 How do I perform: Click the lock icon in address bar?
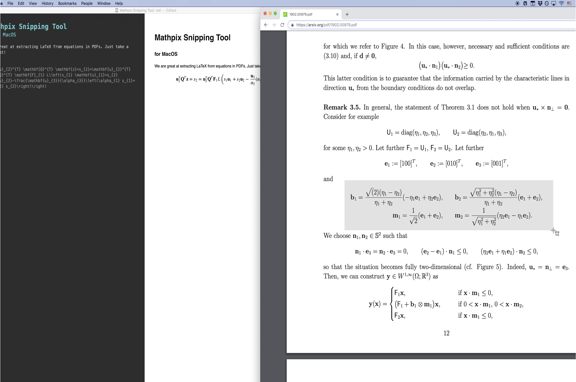(292, 25)
